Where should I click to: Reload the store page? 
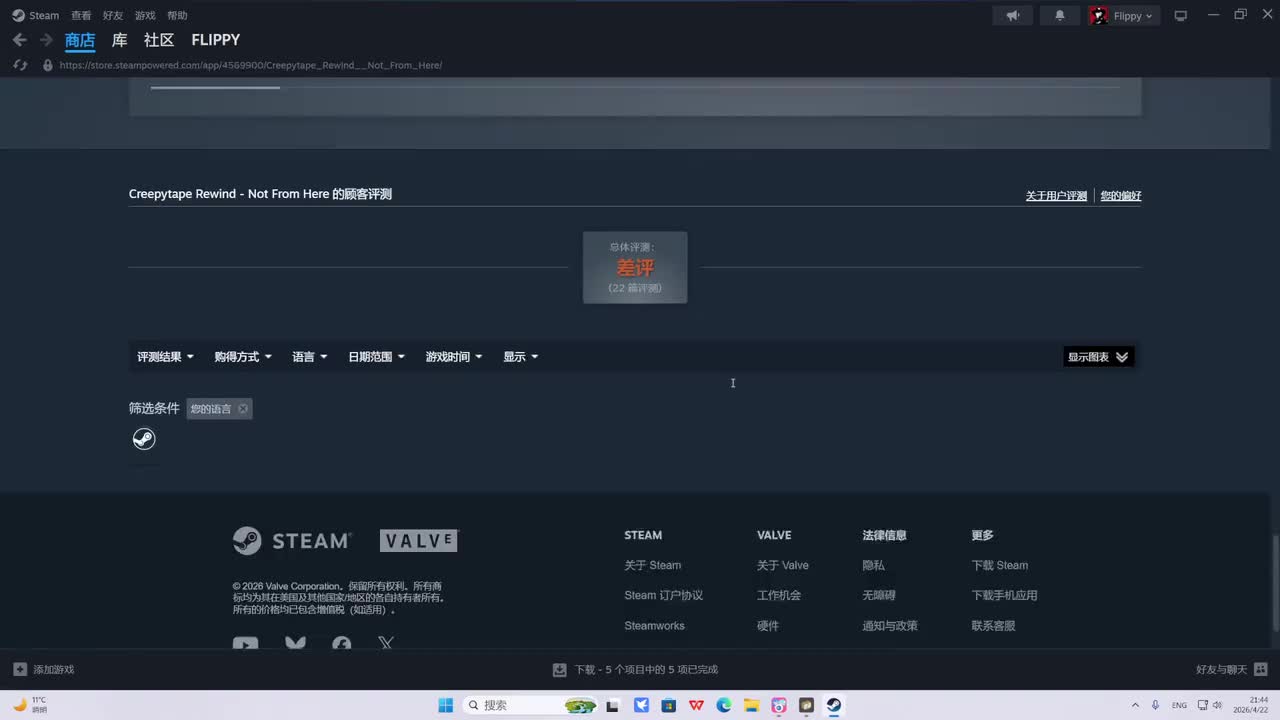point(20,65)
